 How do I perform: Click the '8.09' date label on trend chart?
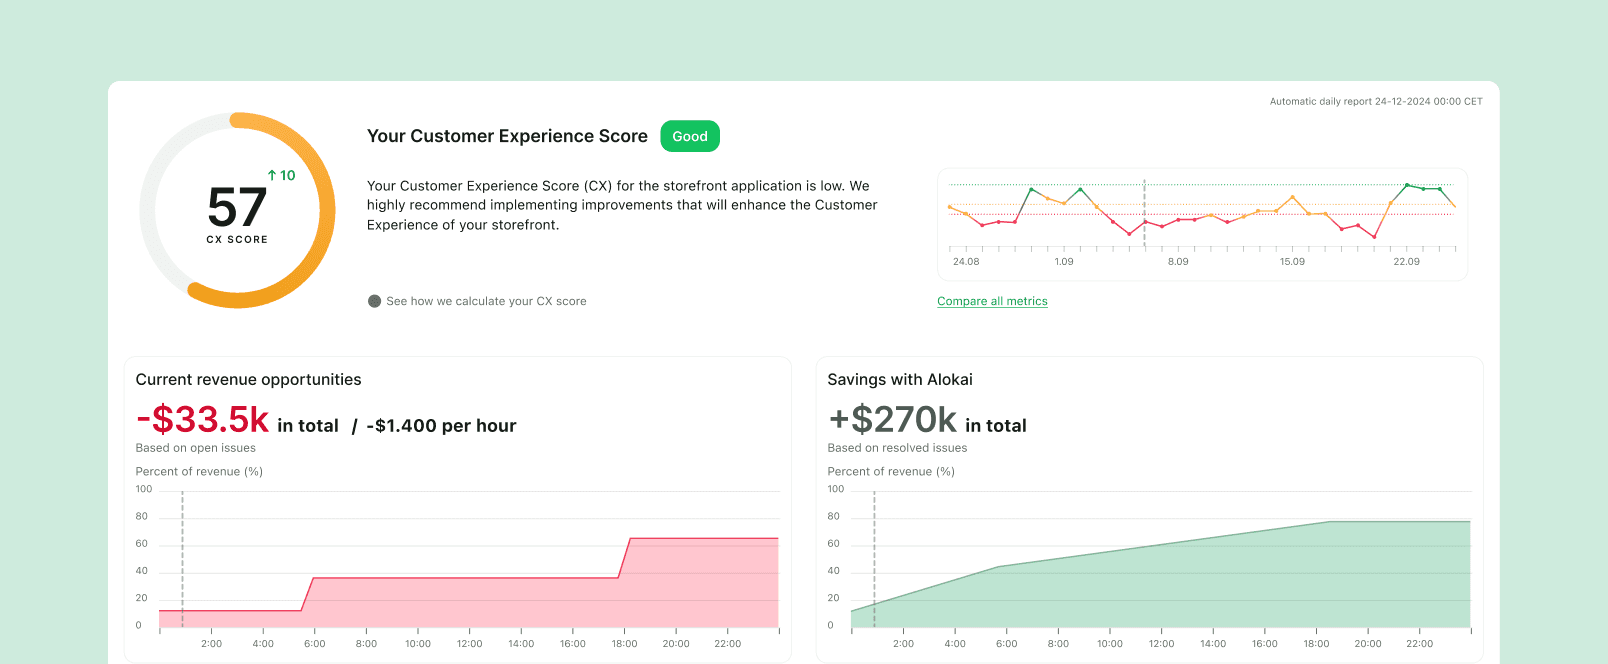tap(1178, 262)
